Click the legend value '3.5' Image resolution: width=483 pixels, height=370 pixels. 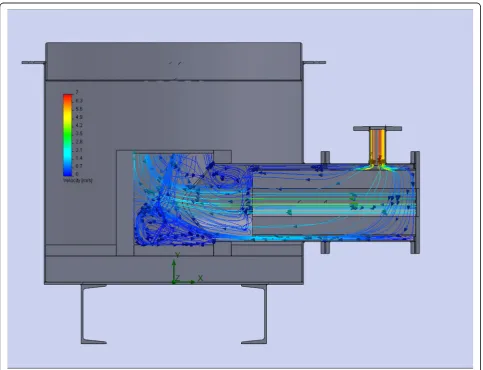coord(79,133)
